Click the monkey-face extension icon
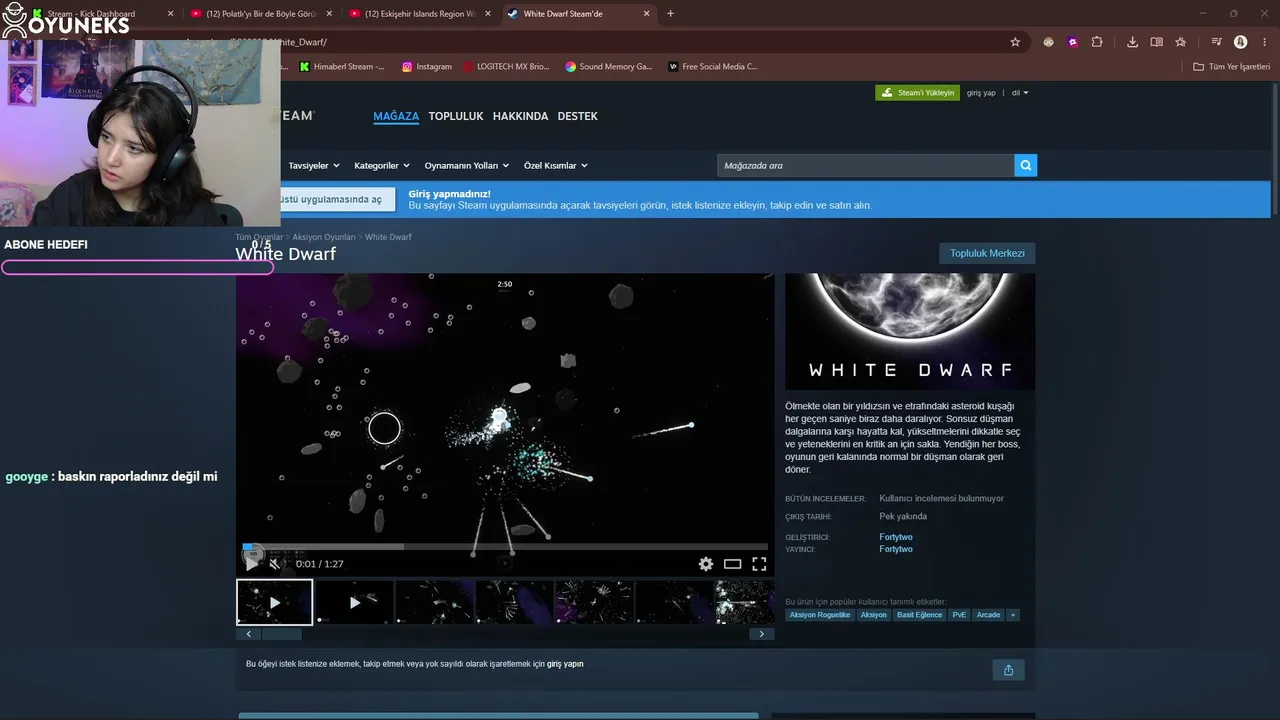This screenshot has height=720, width=1280. click(1048, 42)
